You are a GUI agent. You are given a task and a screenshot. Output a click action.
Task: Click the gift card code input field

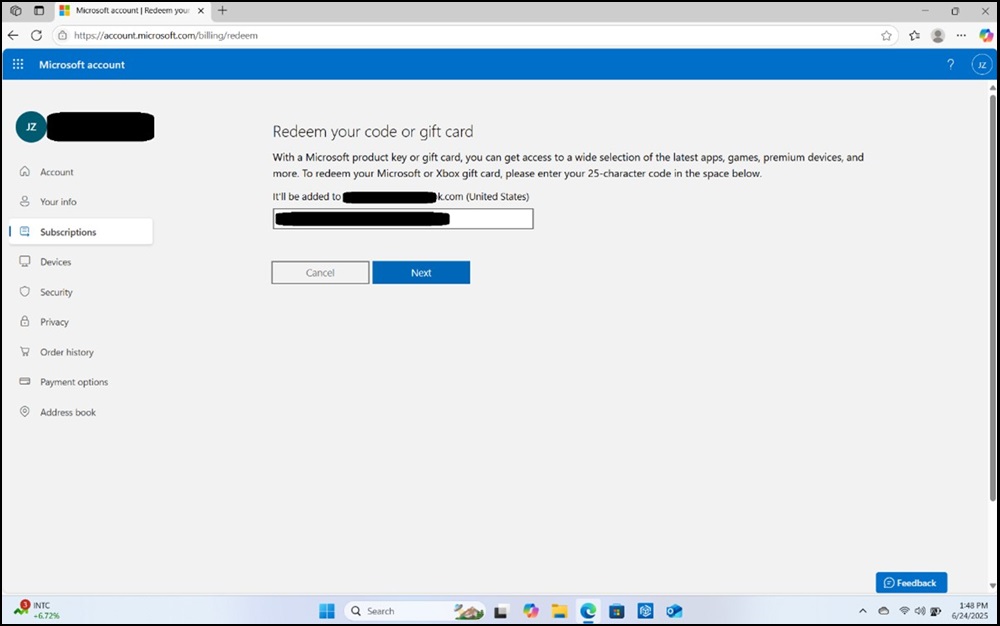pos(402,218)
